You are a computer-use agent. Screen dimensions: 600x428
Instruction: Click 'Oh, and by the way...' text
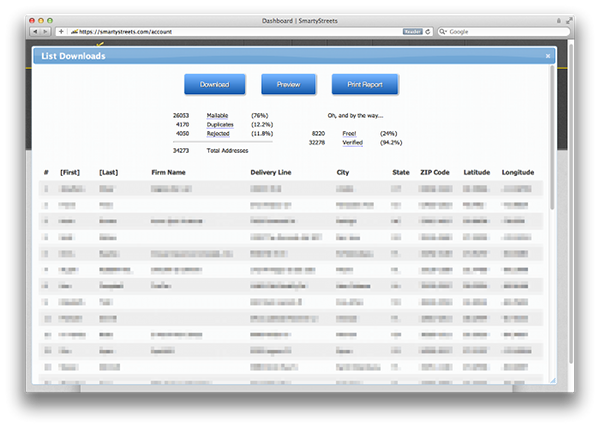tap(355, 115)
